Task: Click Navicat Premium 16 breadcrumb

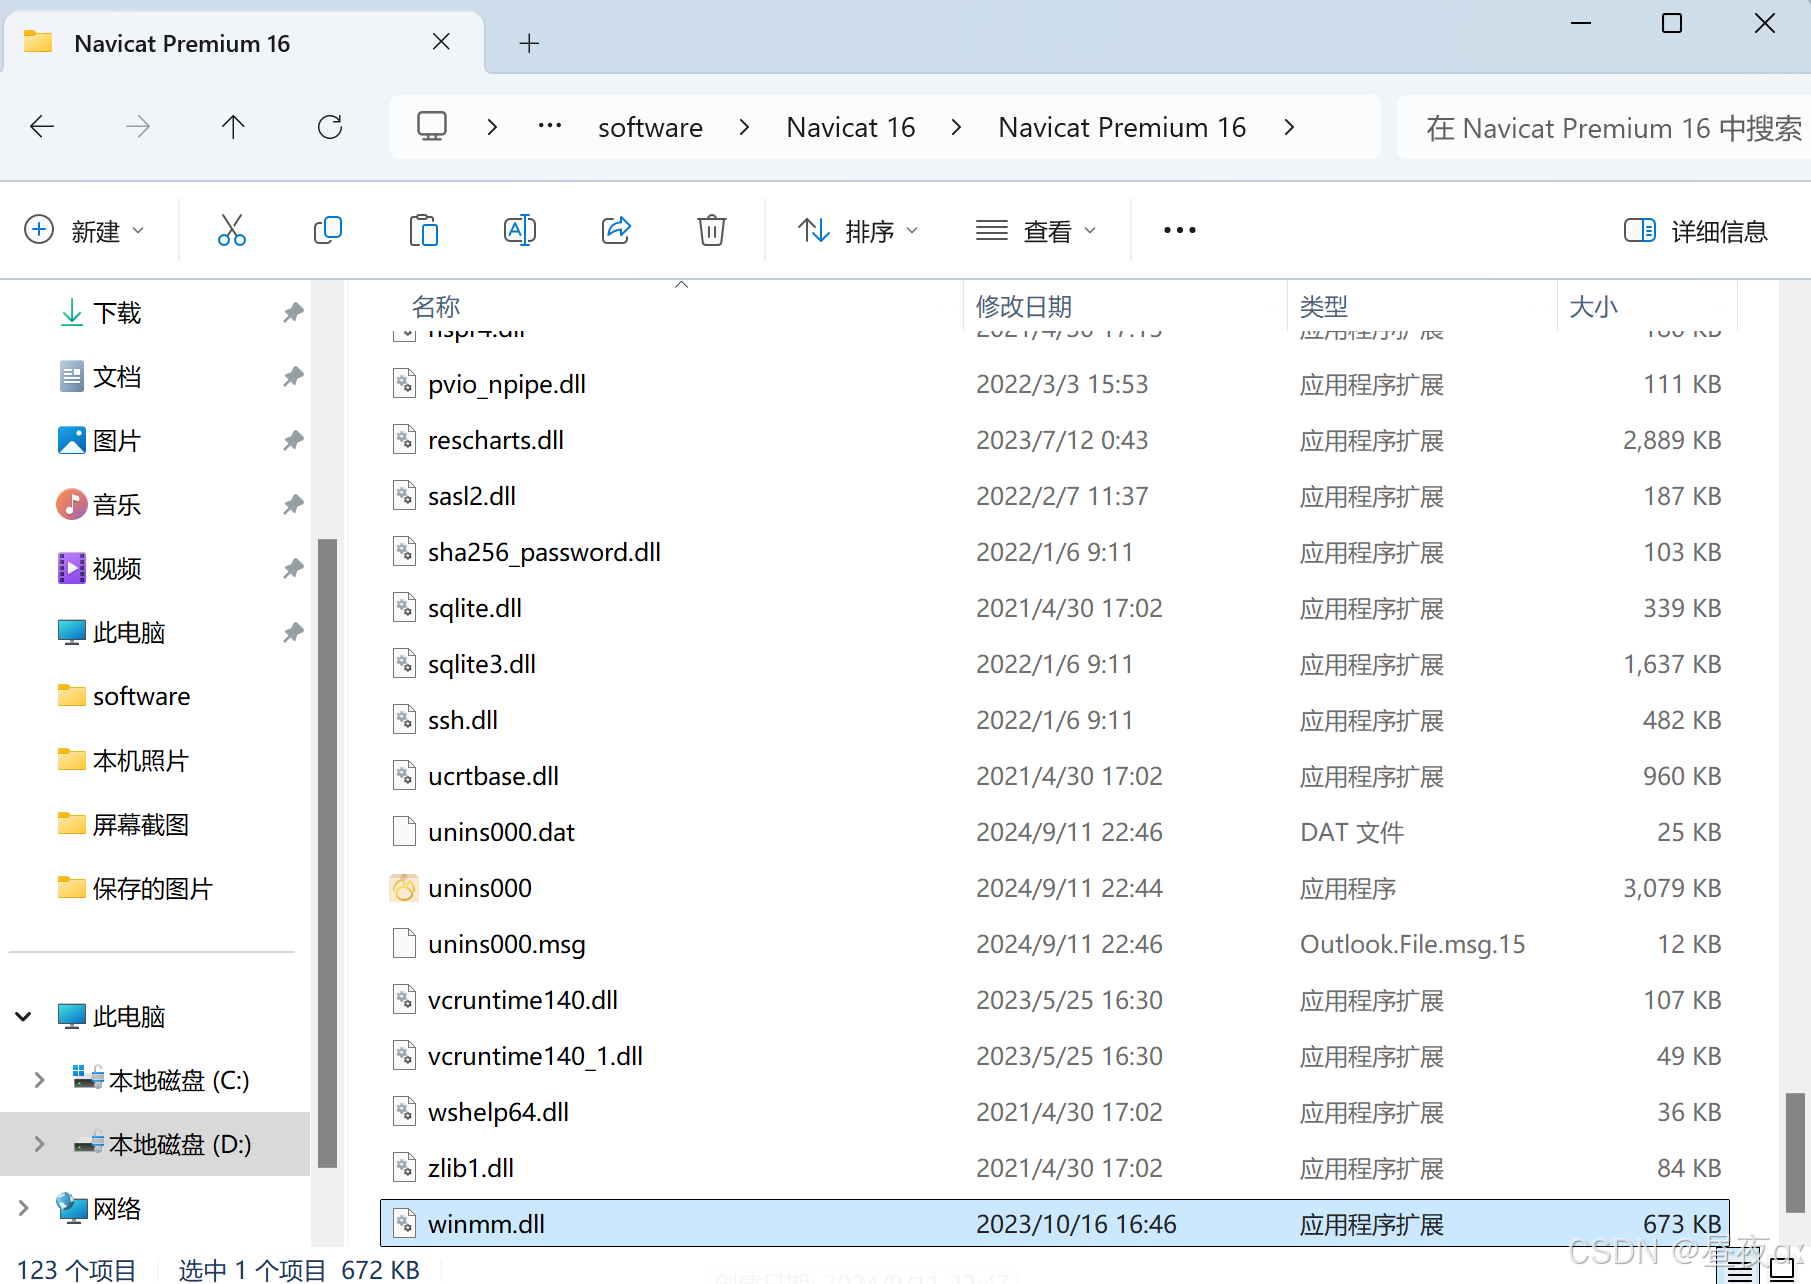Action: [1122, 128]
